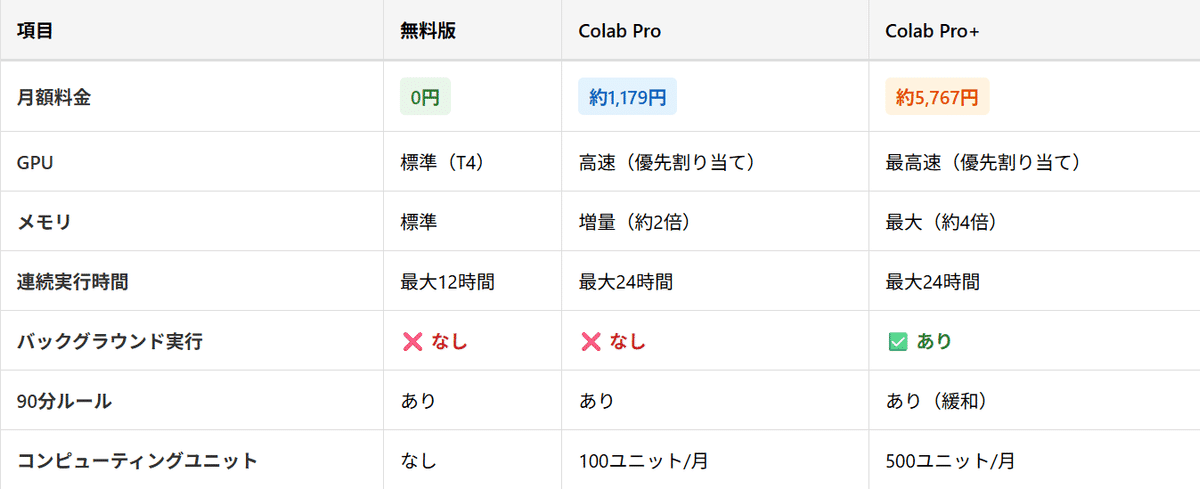Click the 無料版 column header
Image resolution: width=1200 pixels, height=489 pixels.
point(428,31)
